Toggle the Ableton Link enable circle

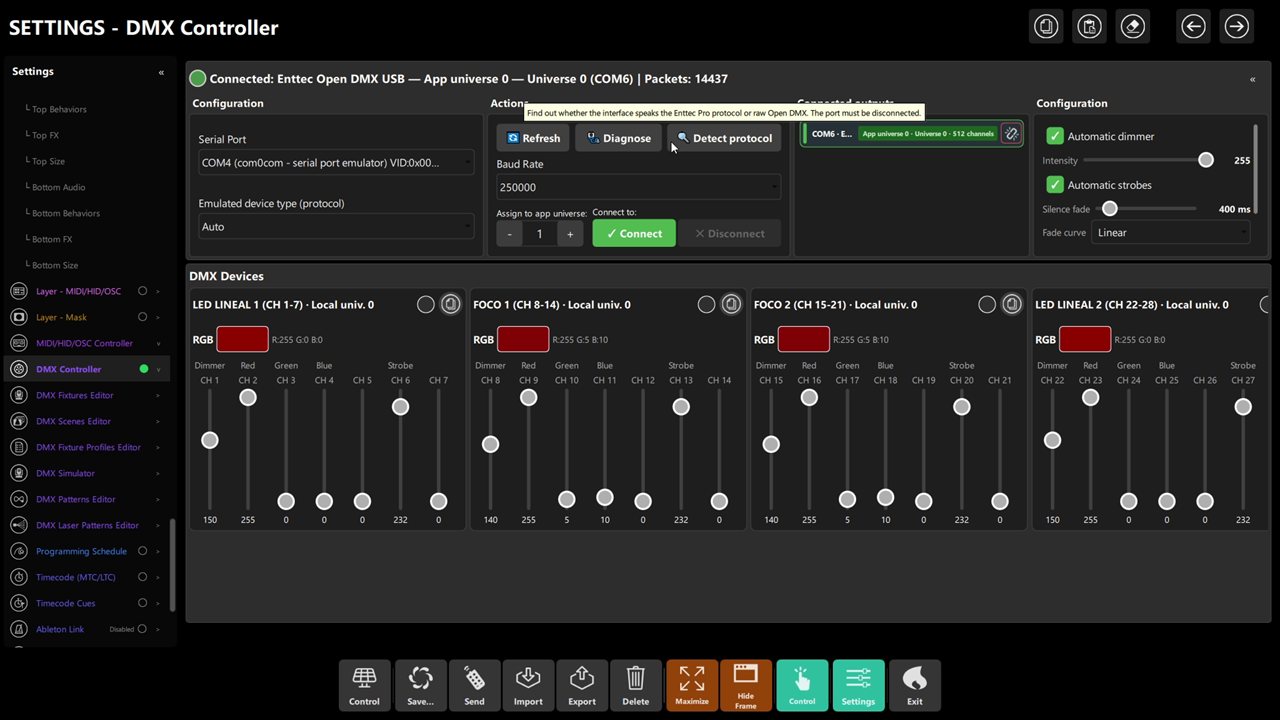click(143, 629)
